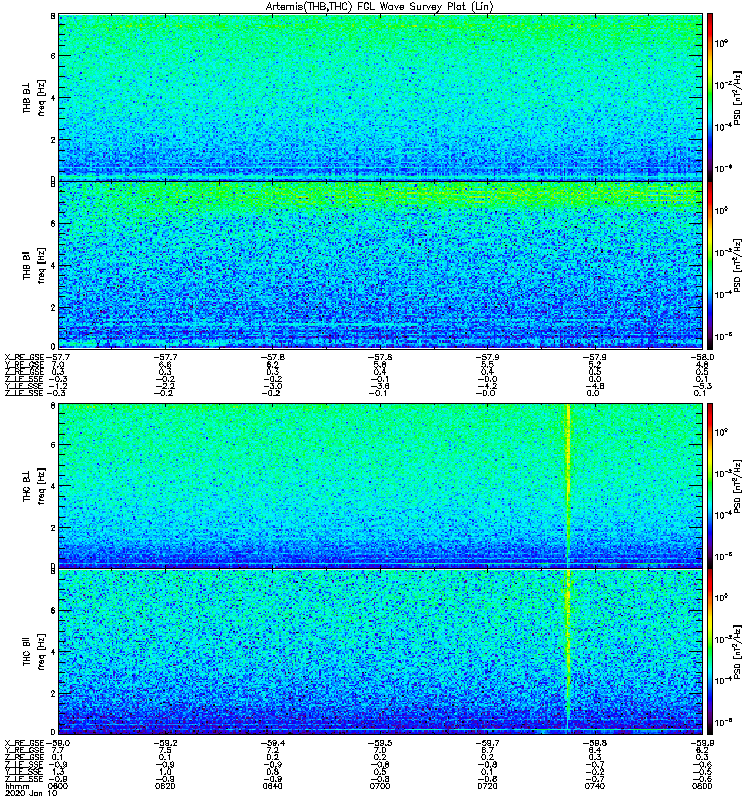750x800 pixels.
Task: Click the yellow broadband burst in THC B⊥ panel
Action: coord(568,485)
